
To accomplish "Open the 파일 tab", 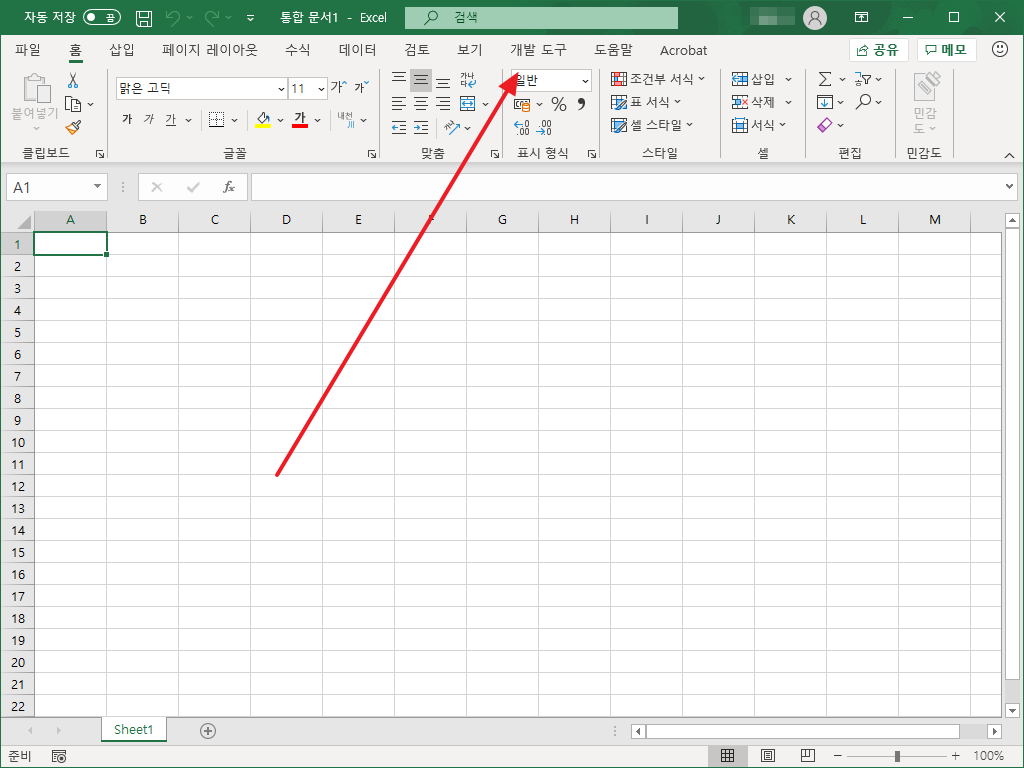I will pyautogui.click(x=27, y=50).
